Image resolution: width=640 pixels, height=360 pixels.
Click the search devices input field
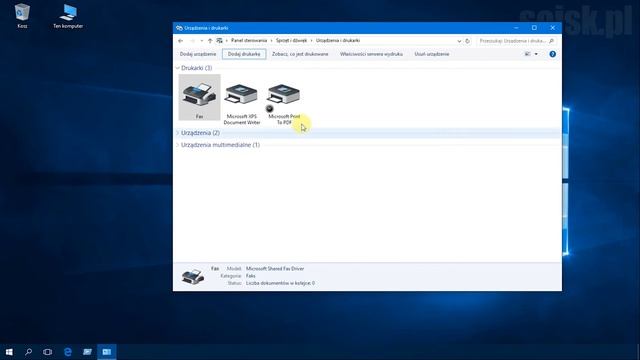512,41
